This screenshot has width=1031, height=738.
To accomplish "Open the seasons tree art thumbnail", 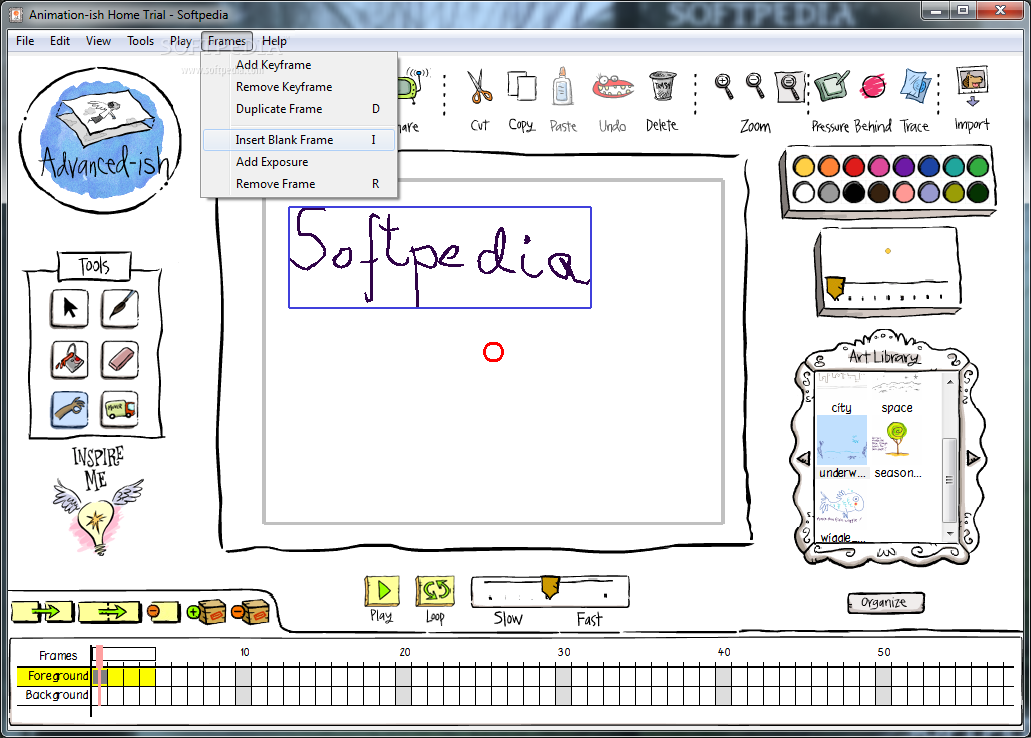I will (x=896, y=439).
